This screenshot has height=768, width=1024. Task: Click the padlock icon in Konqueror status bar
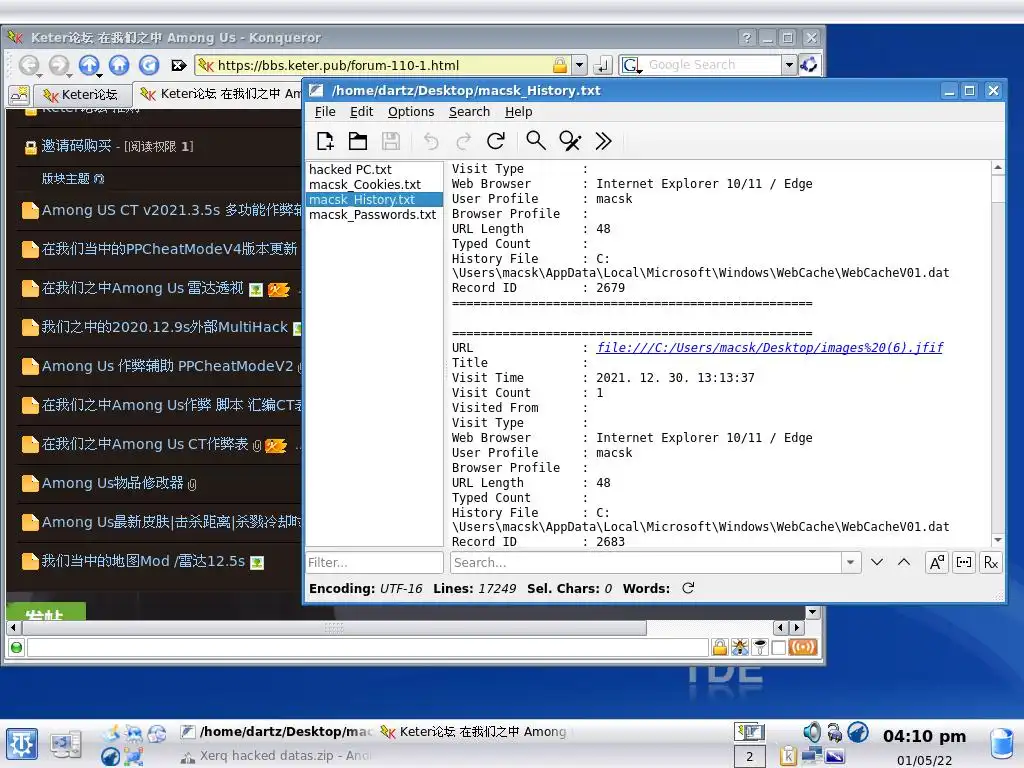point(719,647)
